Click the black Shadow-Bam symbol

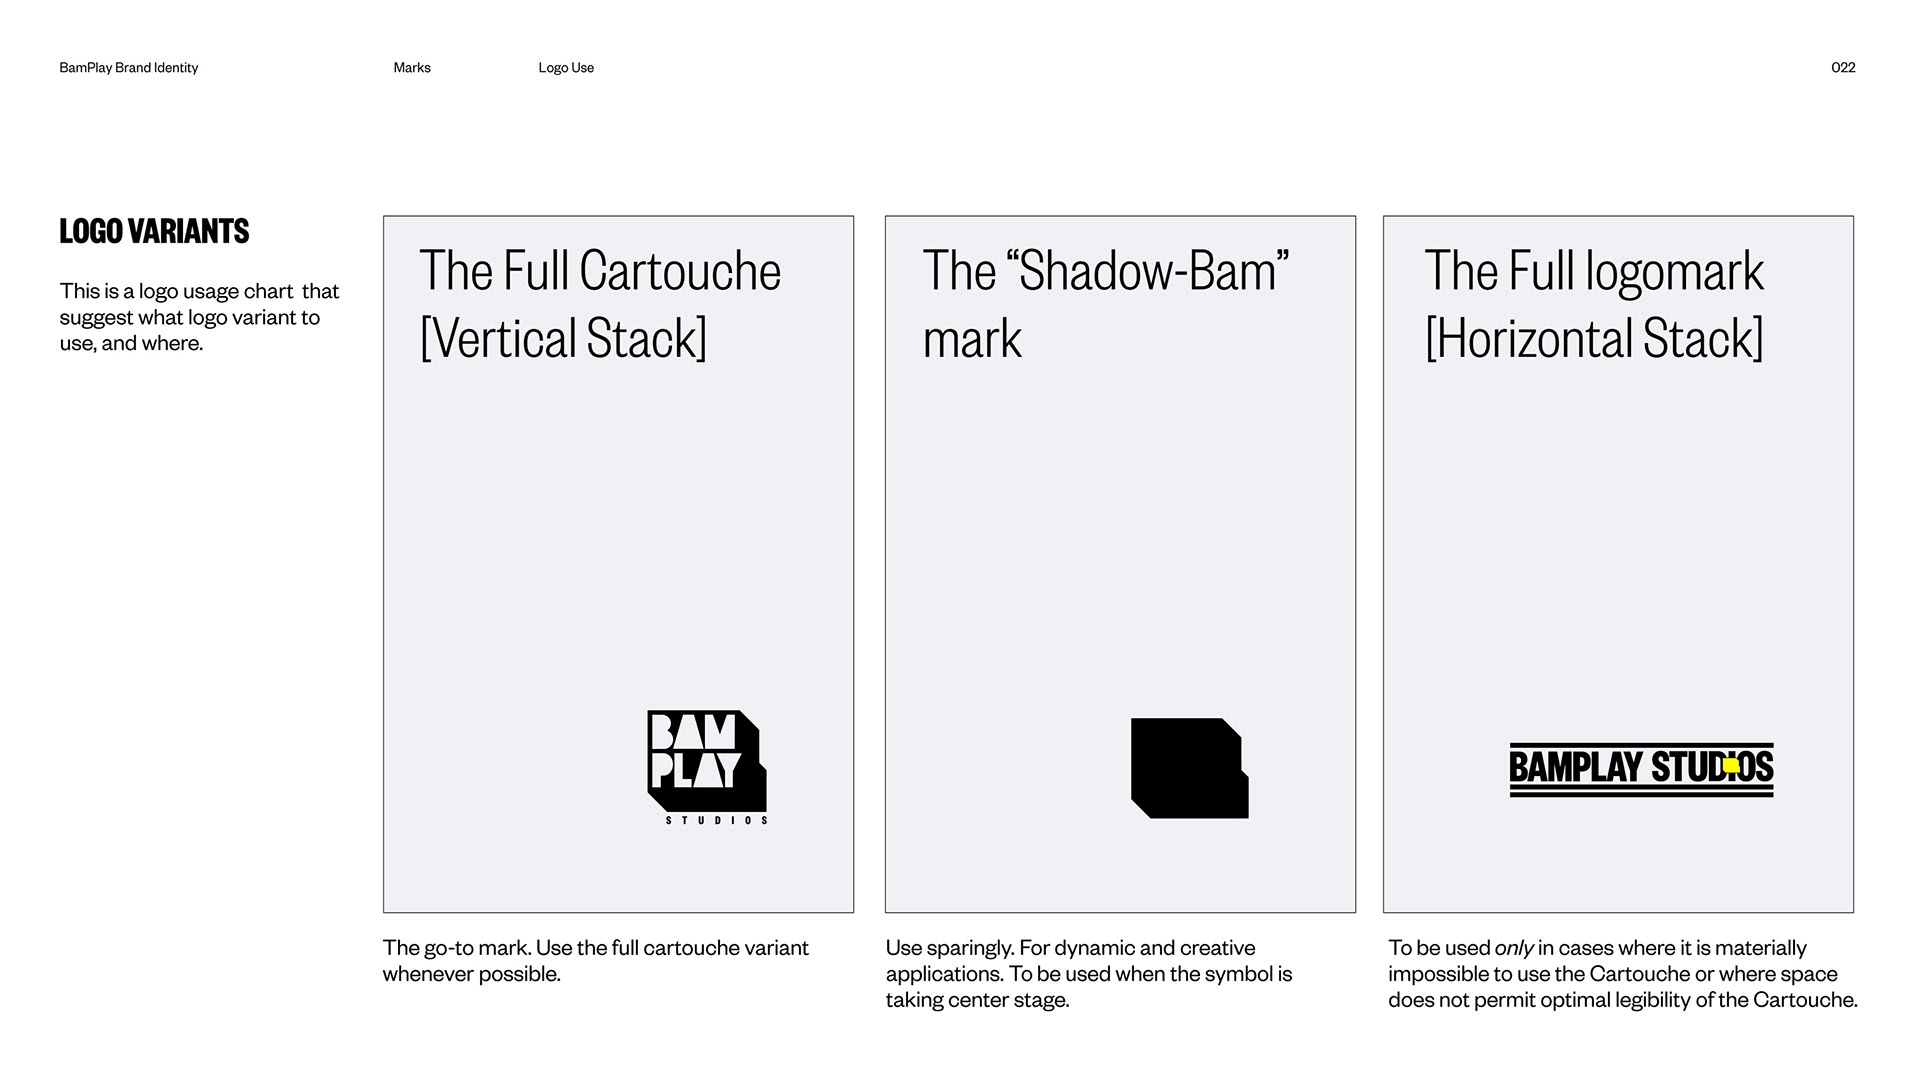[x=1189, y=767]
